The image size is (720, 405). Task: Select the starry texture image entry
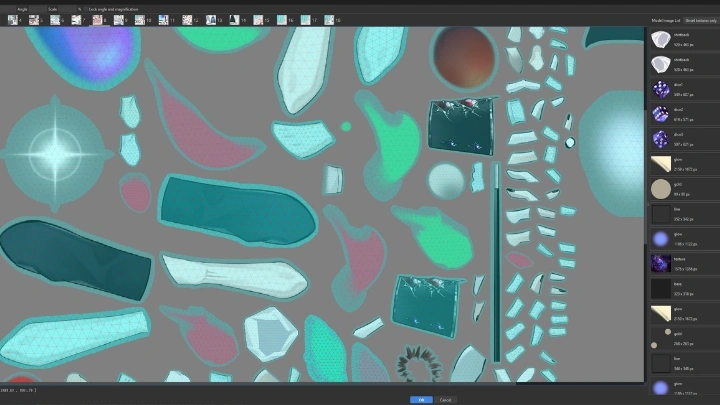[684, 264]
